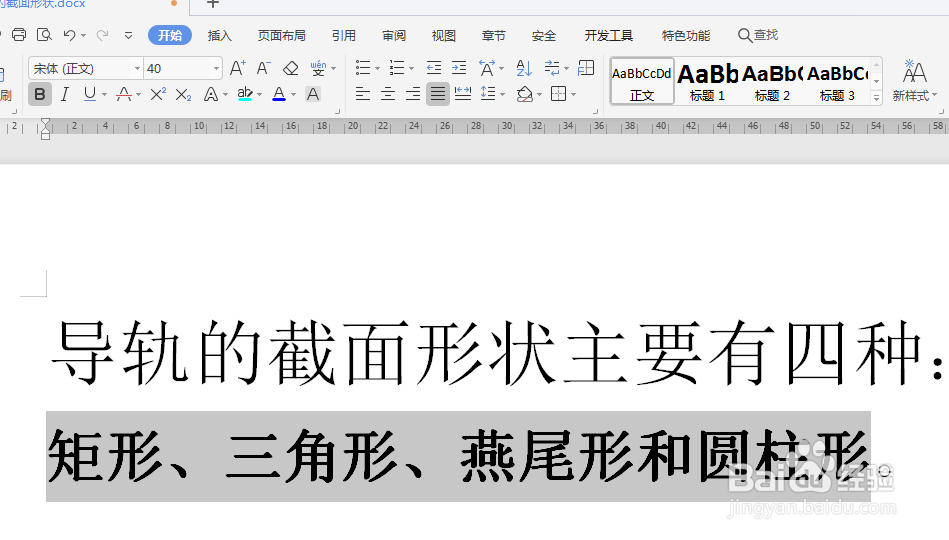Screen dimensions: 949x540
Task: Open shading fill color bucket
Action: [525, 94]
